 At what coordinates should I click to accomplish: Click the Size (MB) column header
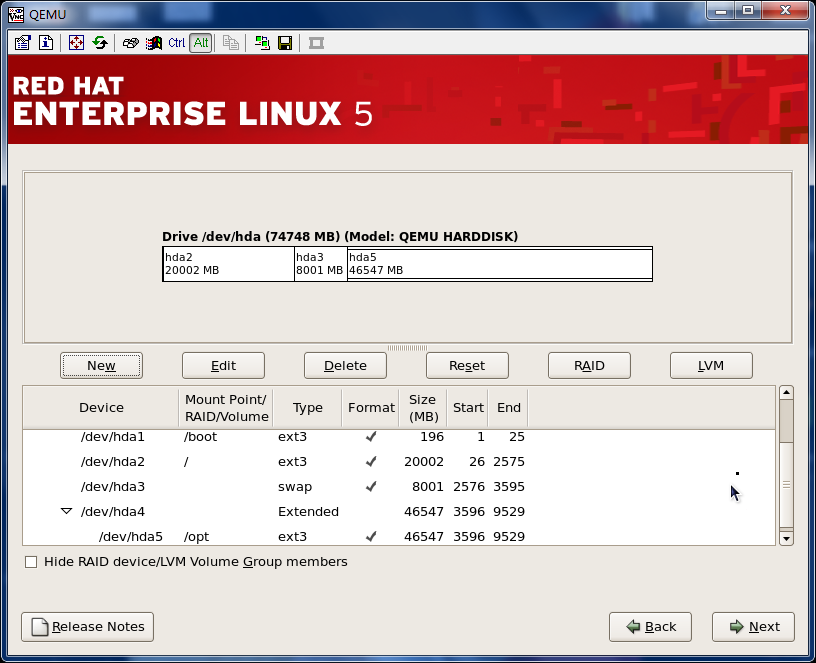(x=423, y=407)
